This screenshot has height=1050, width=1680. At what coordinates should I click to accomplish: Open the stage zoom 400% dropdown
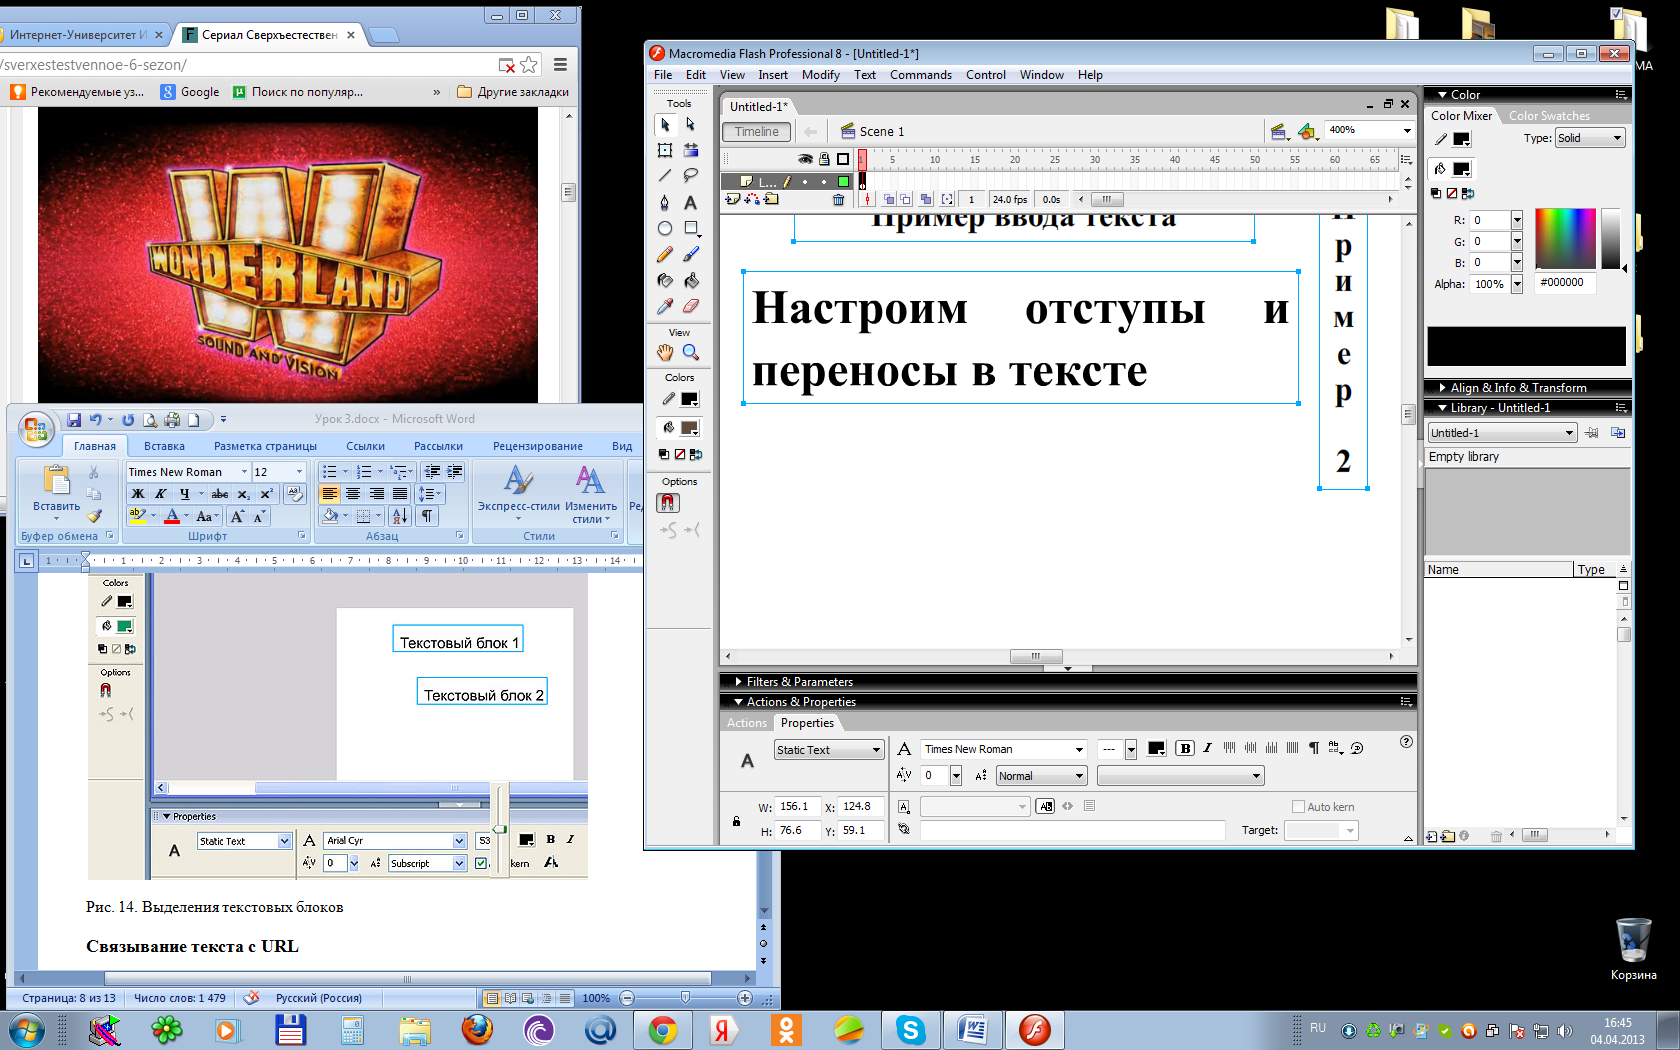click(x=1407, y=131)
